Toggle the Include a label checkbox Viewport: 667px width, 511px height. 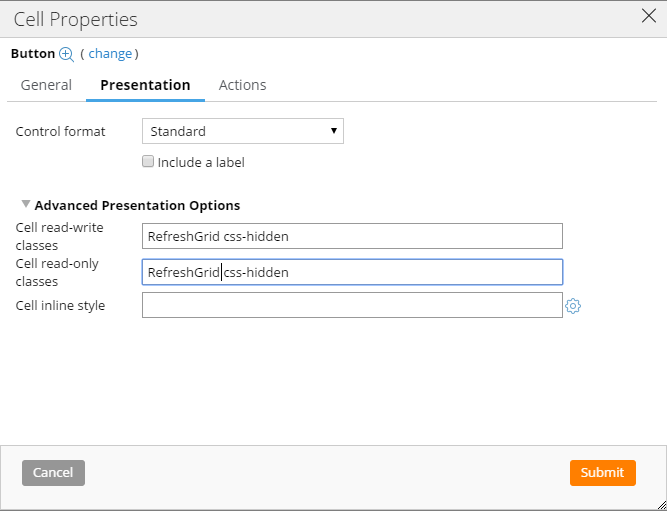(148, 162)
